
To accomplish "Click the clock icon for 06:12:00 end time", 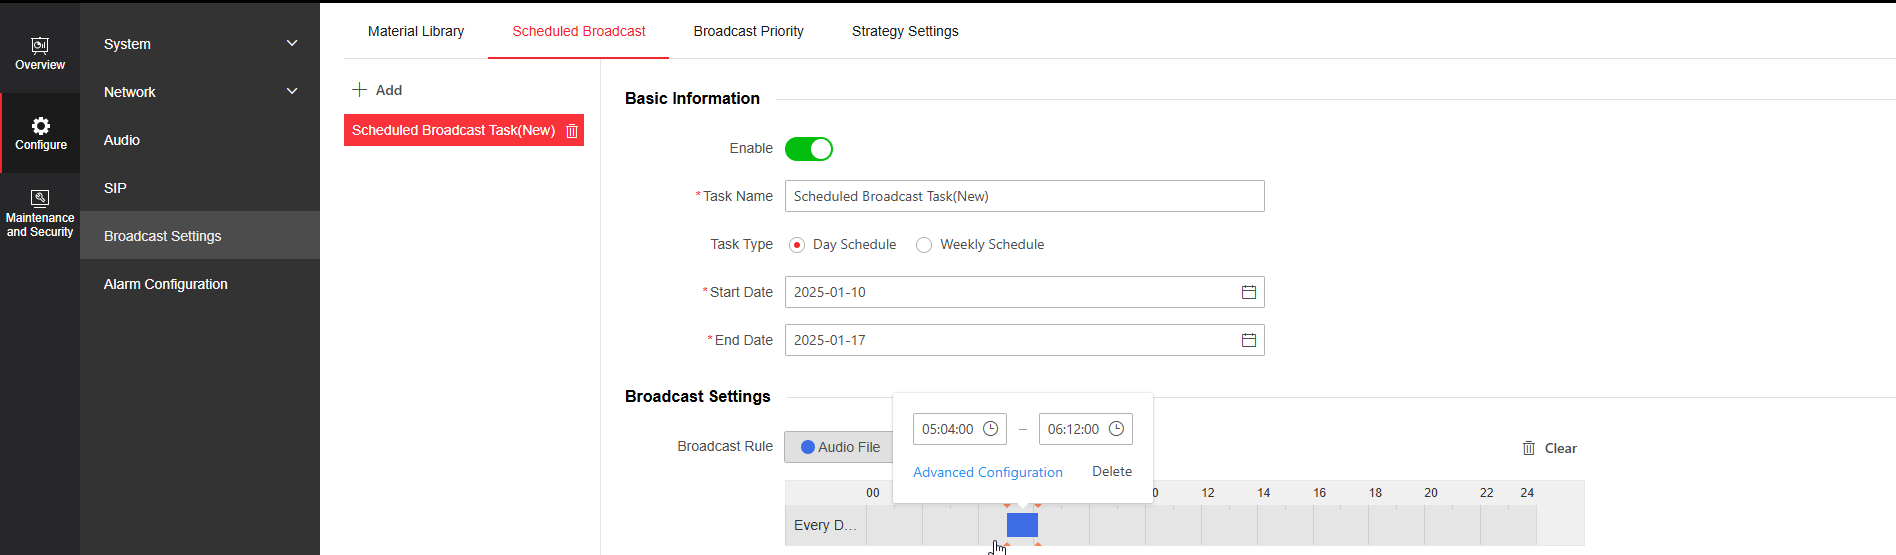I will tap(1117, 429).
